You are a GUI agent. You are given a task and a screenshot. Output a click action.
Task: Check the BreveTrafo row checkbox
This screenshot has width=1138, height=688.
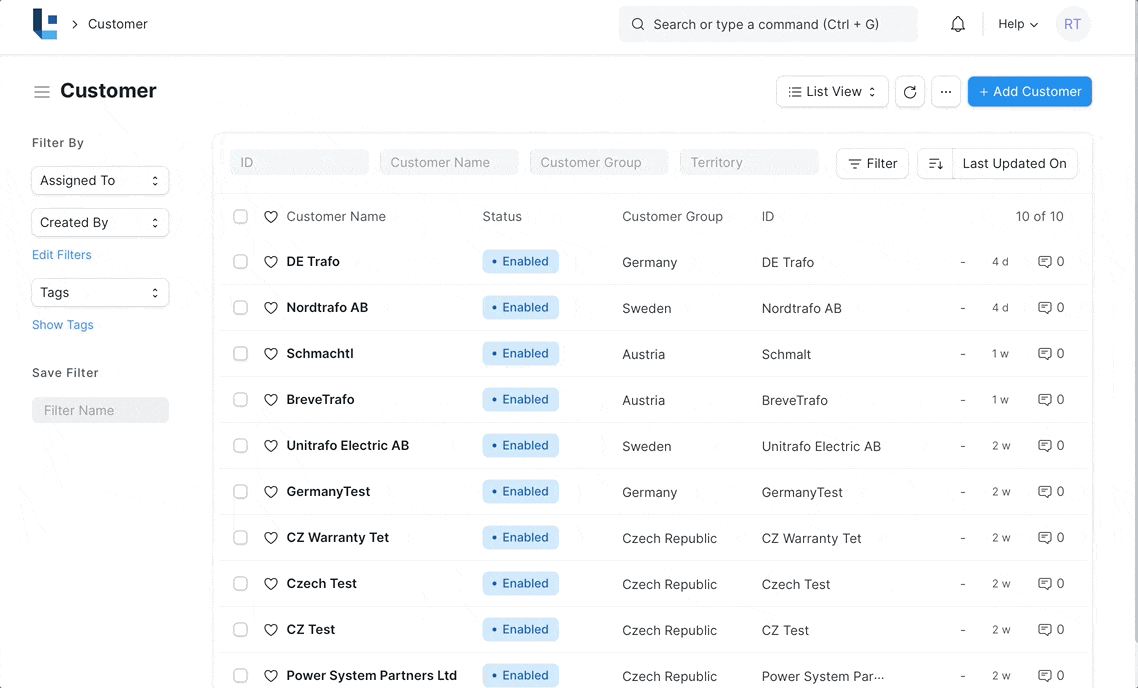point(240,400)
